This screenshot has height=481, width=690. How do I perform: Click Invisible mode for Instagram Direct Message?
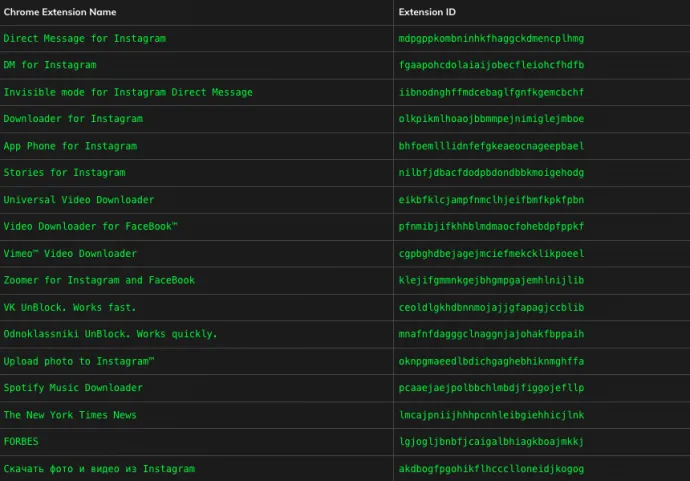coord(128,92)
